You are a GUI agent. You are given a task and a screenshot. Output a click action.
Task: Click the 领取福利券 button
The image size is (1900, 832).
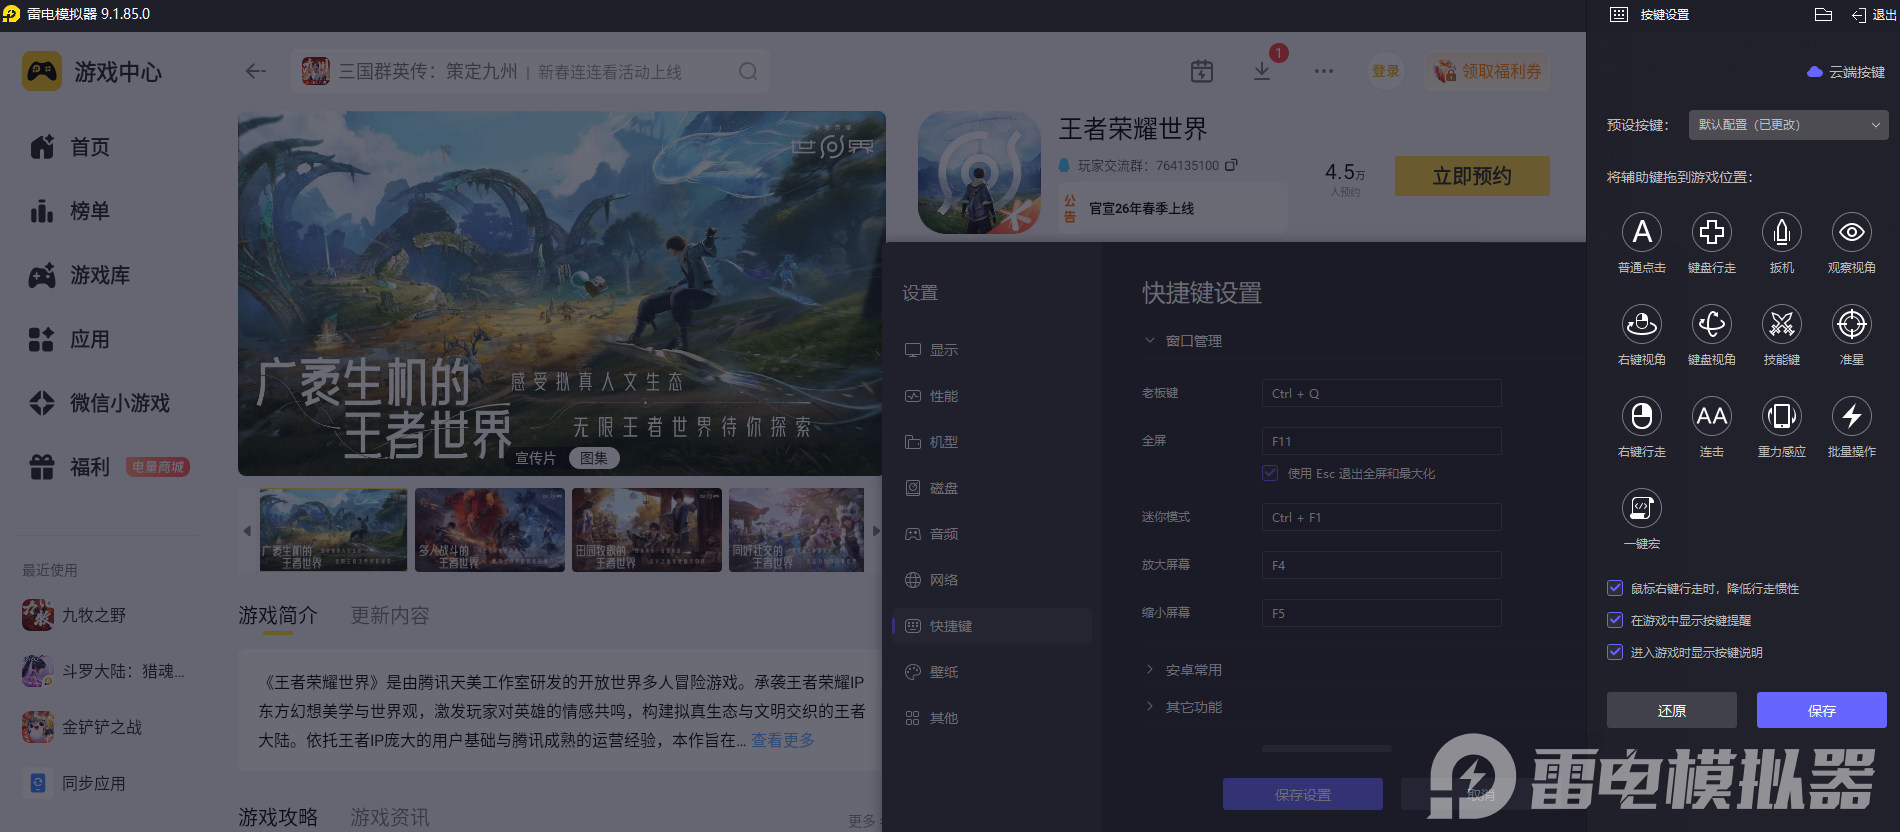(x=1488, y=71)
